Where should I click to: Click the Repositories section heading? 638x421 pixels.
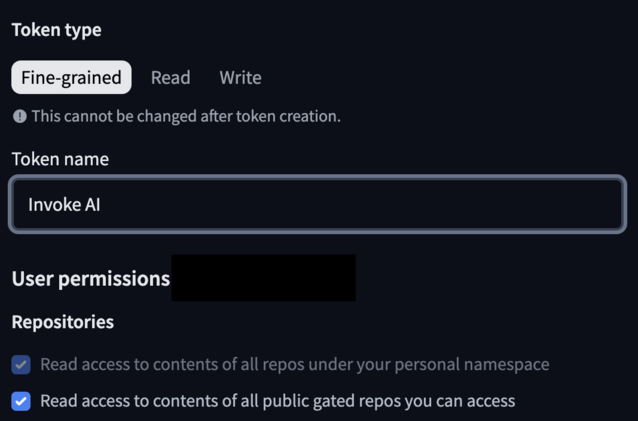pos(62,322)
